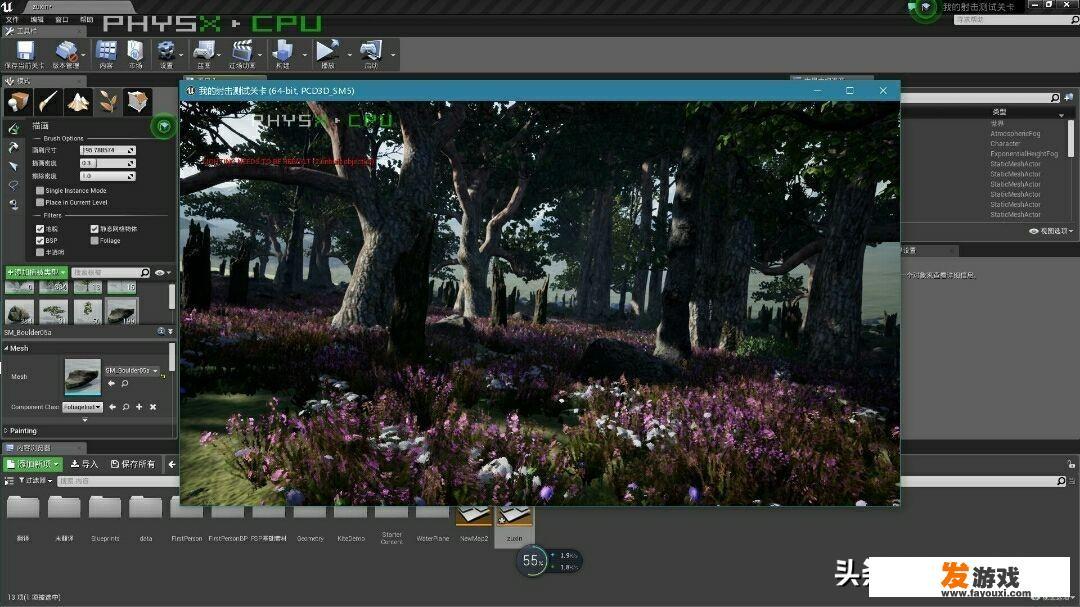Enable Single Instance Mode checkbox

[40, 191]
